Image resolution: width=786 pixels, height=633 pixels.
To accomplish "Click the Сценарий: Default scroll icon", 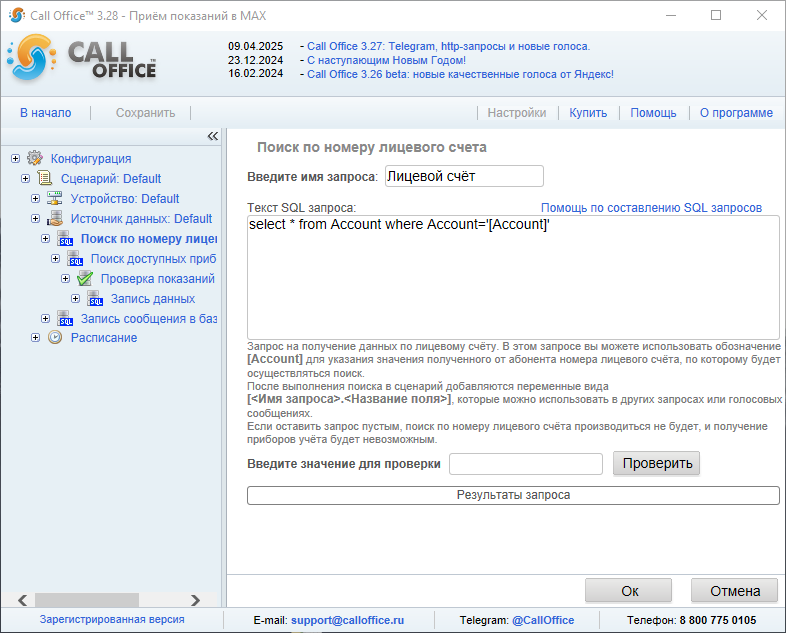I will pyautogui.click(x=45, y=178).
